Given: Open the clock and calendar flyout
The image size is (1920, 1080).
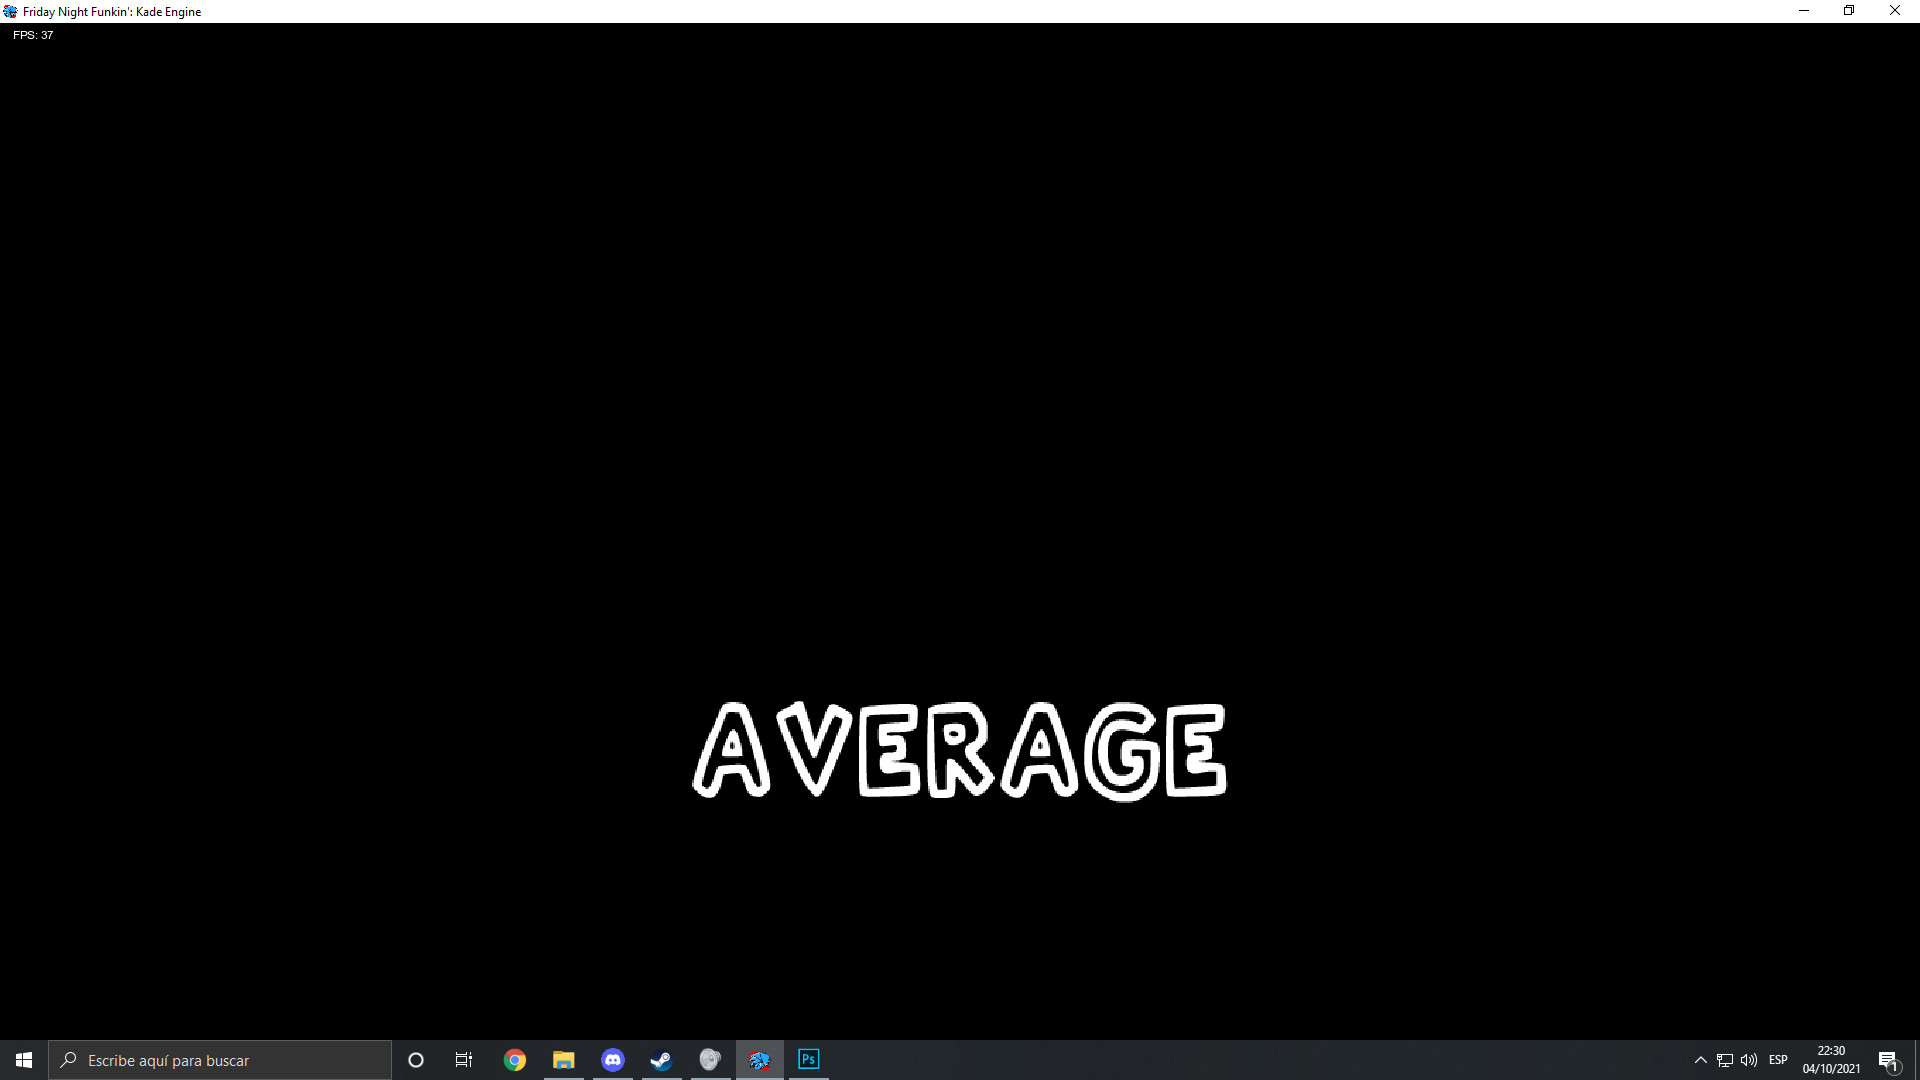Looking at the screenshot, I should coord(1831,1060).
